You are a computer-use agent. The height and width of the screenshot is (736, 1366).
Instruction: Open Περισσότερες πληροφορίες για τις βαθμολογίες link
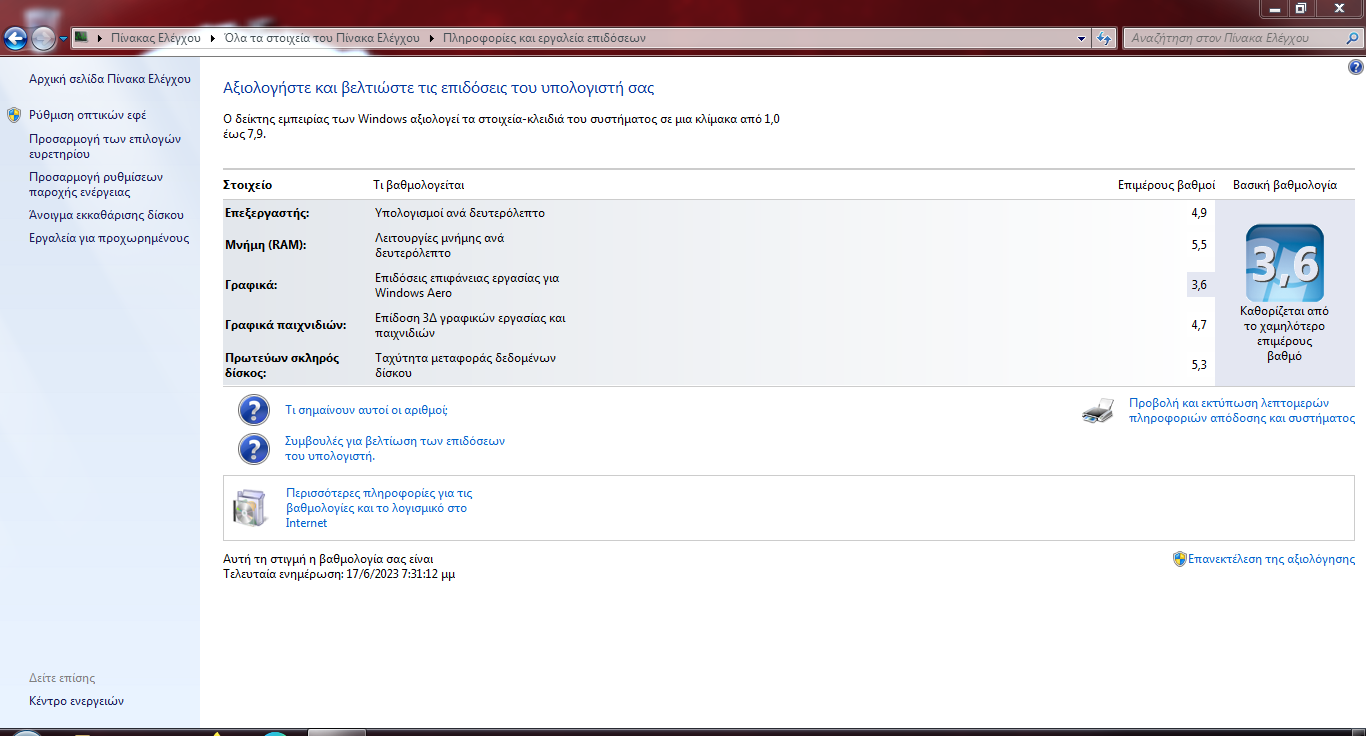[x=379, y=508]
